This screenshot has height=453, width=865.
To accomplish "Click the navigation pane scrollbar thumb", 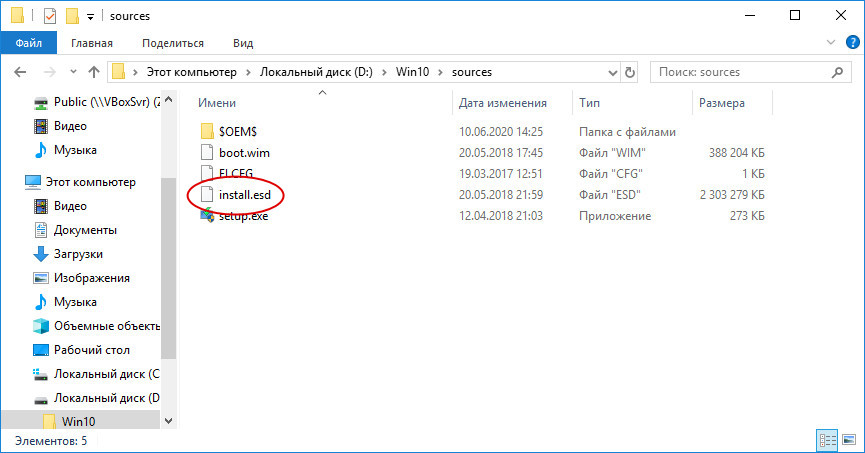I will coord(169,268).
